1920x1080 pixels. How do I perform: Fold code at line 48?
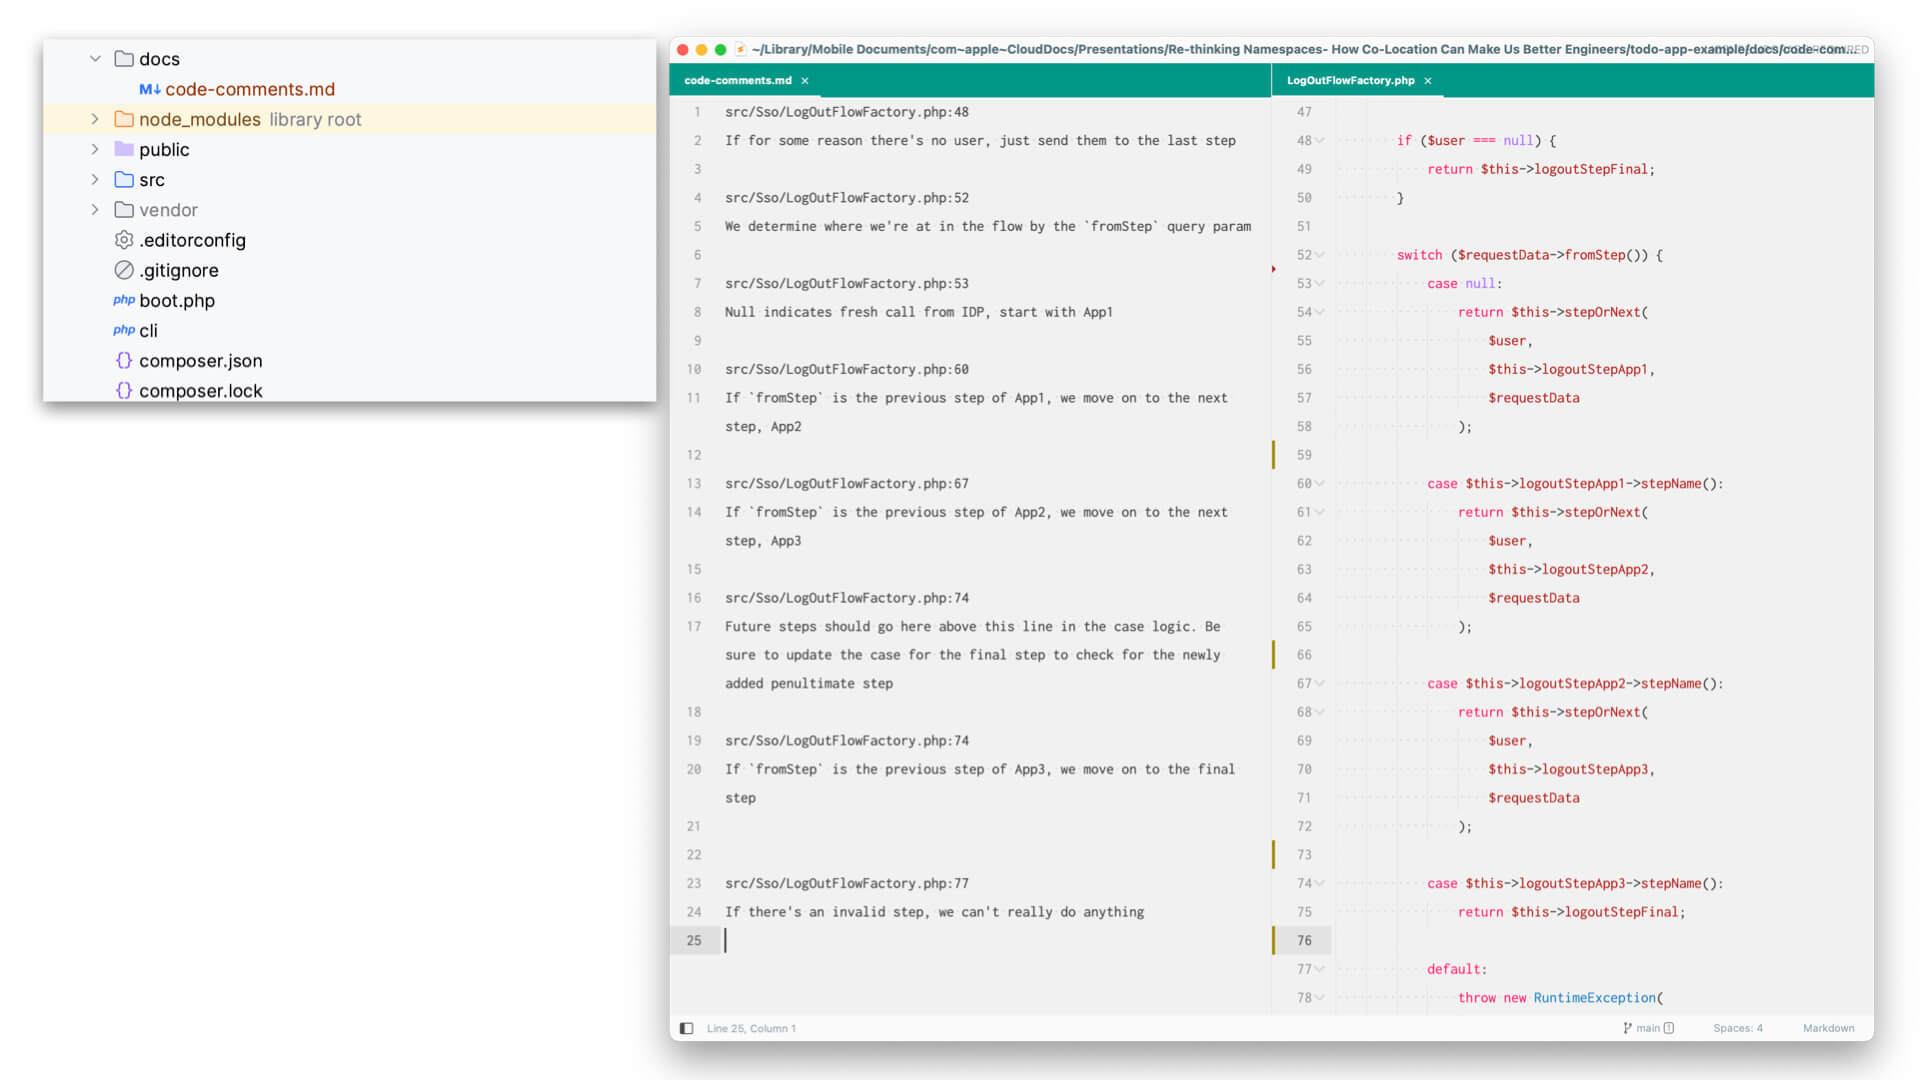point(1320,141)
